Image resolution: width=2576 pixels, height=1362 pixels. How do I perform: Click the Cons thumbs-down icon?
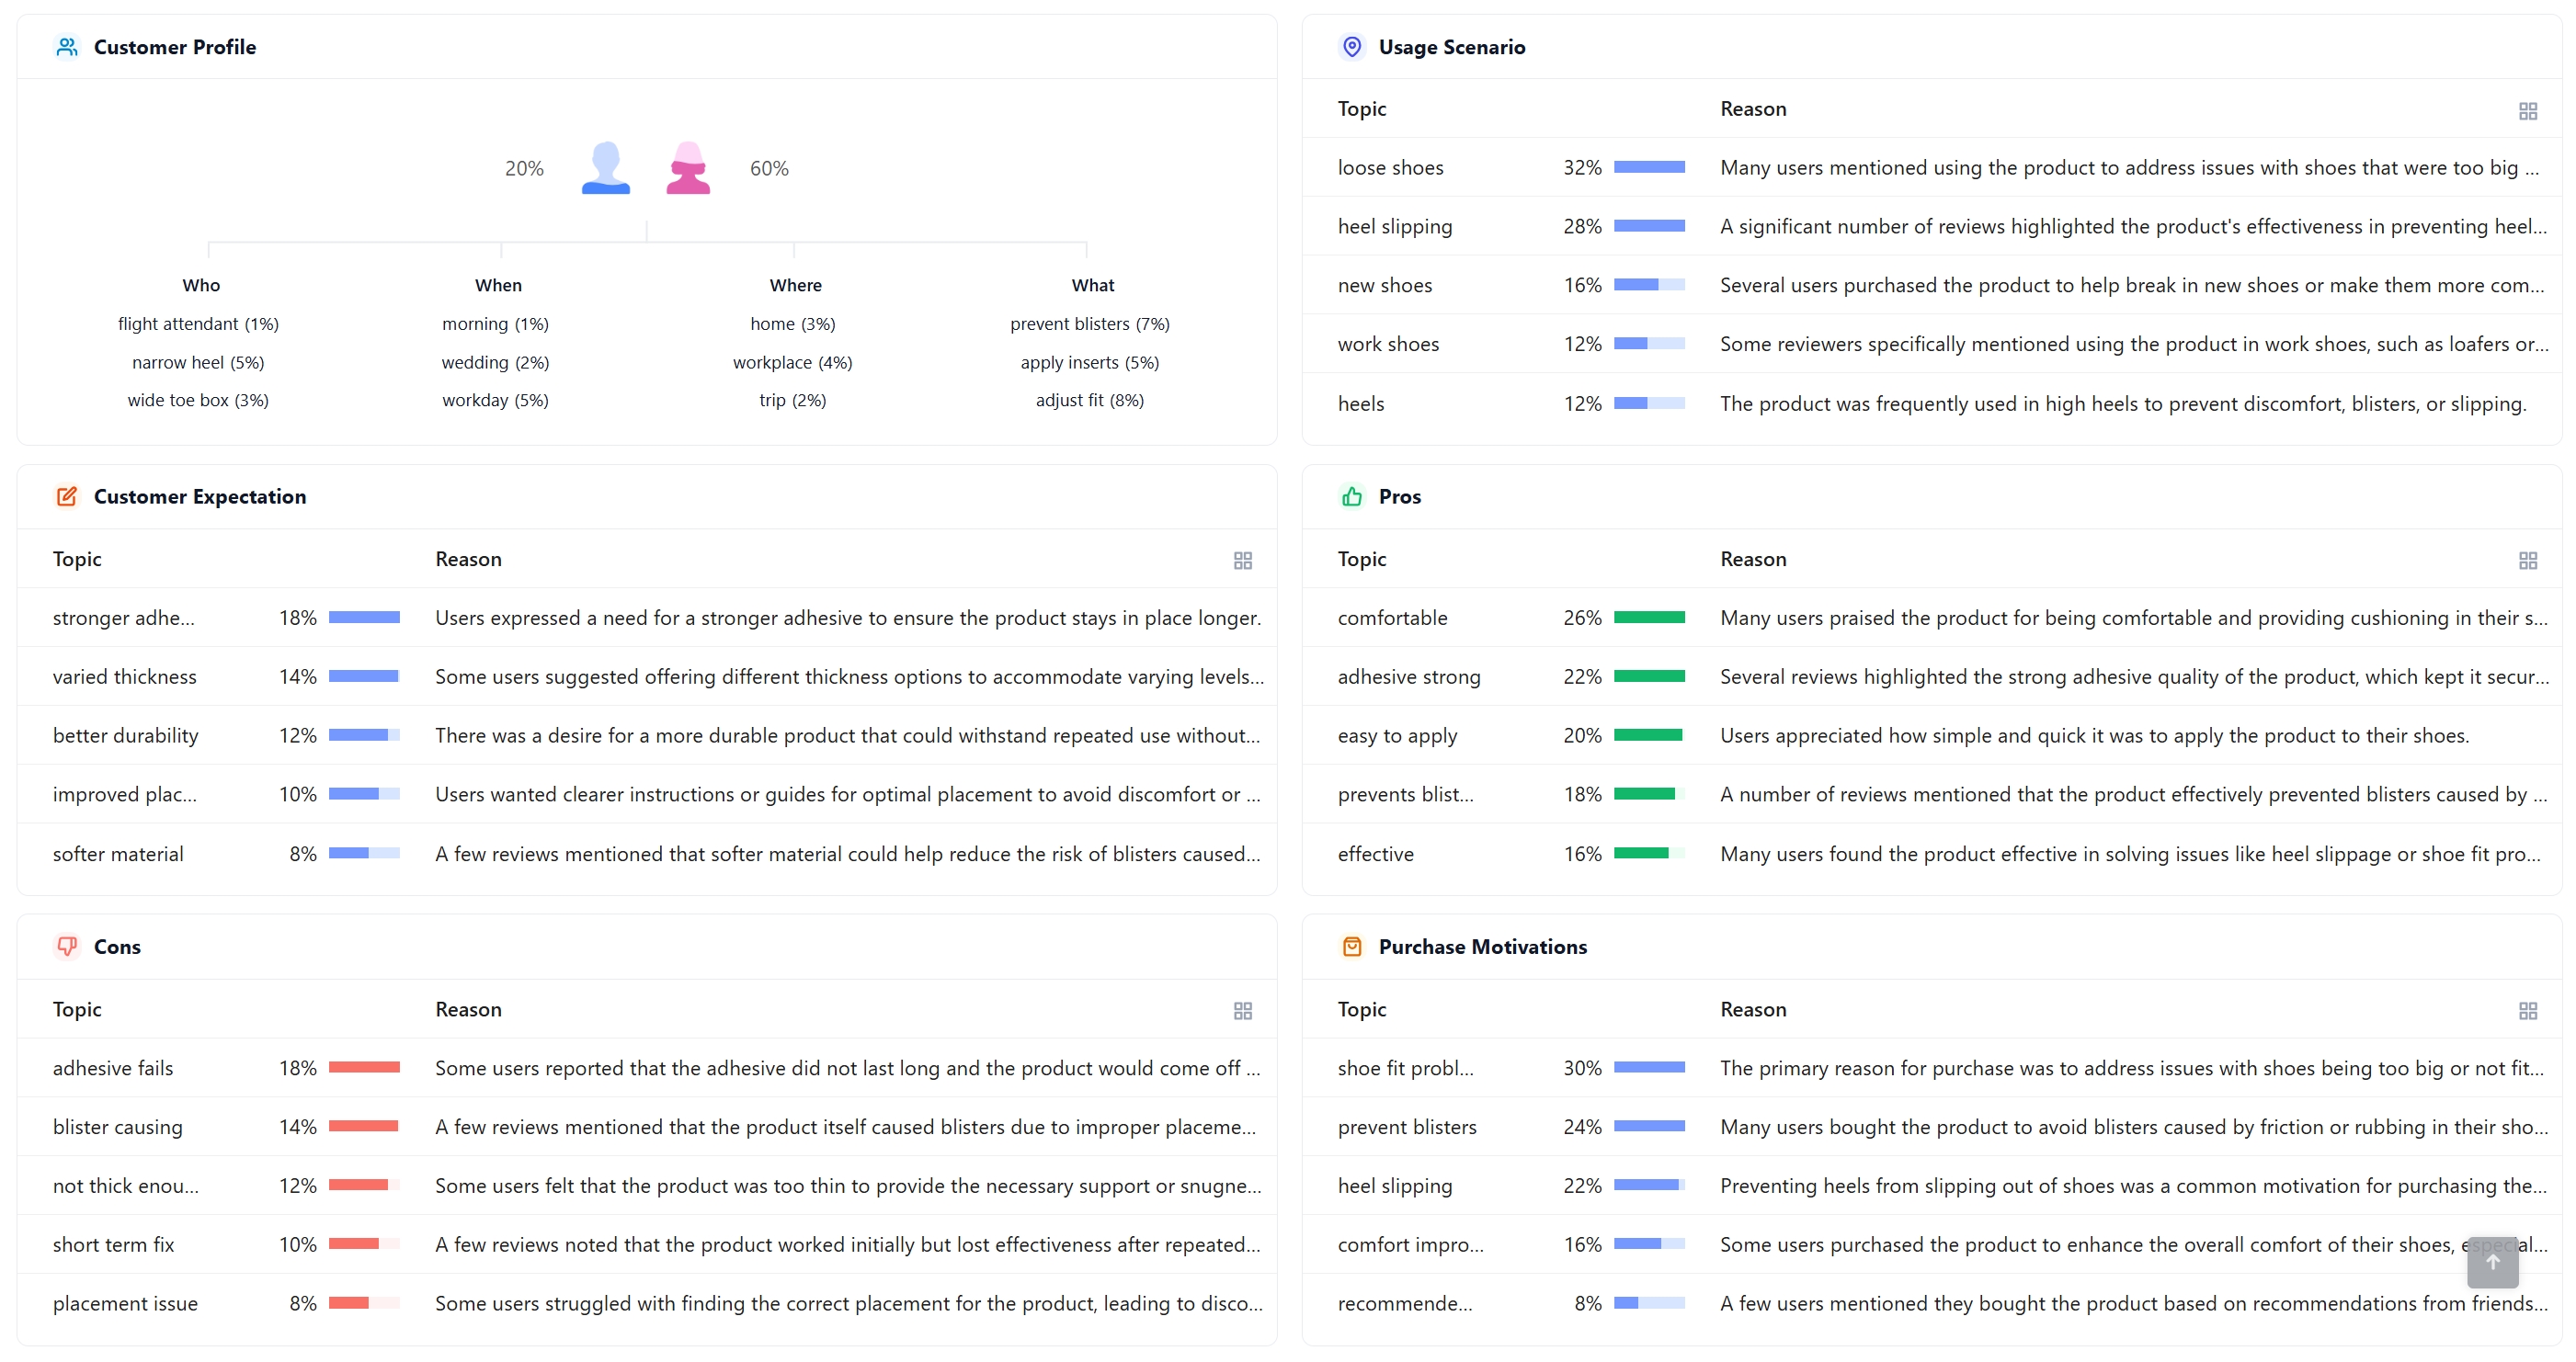[67, 946]
